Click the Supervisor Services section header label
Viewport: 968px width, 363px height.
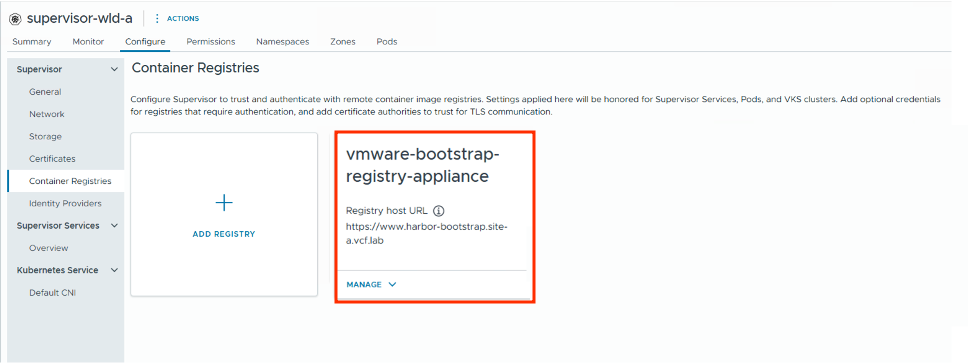pos(58,226)
